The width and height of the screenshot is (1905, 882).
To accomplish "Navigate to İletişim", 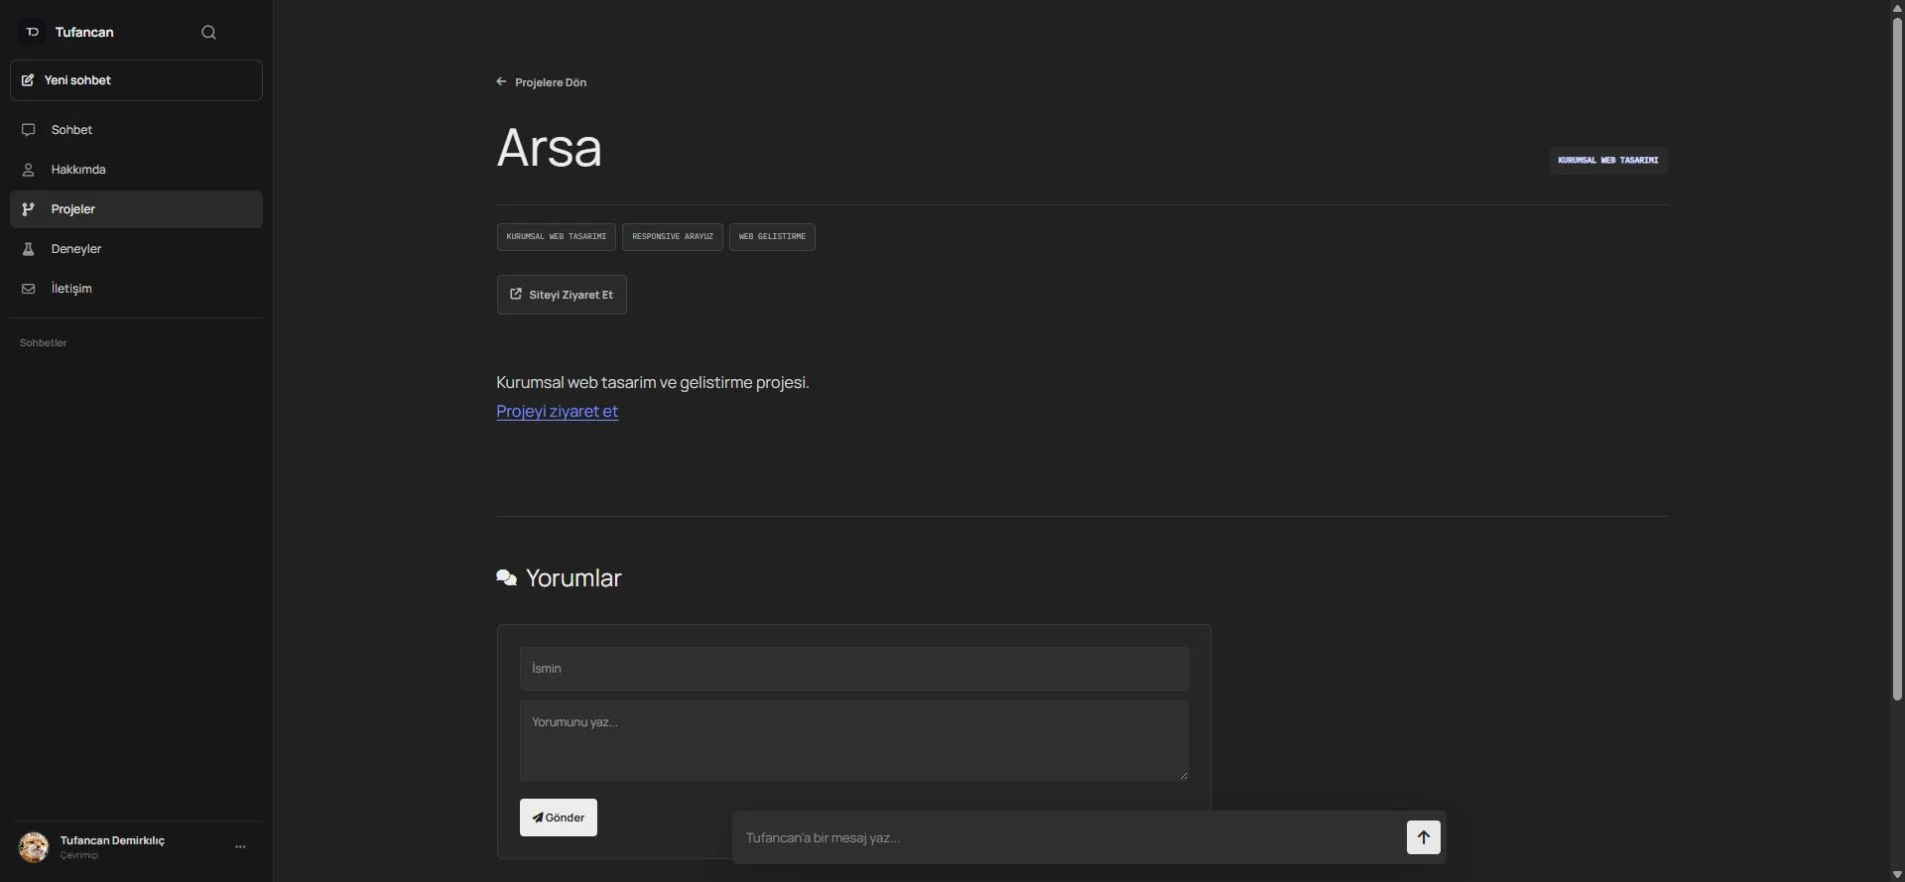I will coord(136,289).
